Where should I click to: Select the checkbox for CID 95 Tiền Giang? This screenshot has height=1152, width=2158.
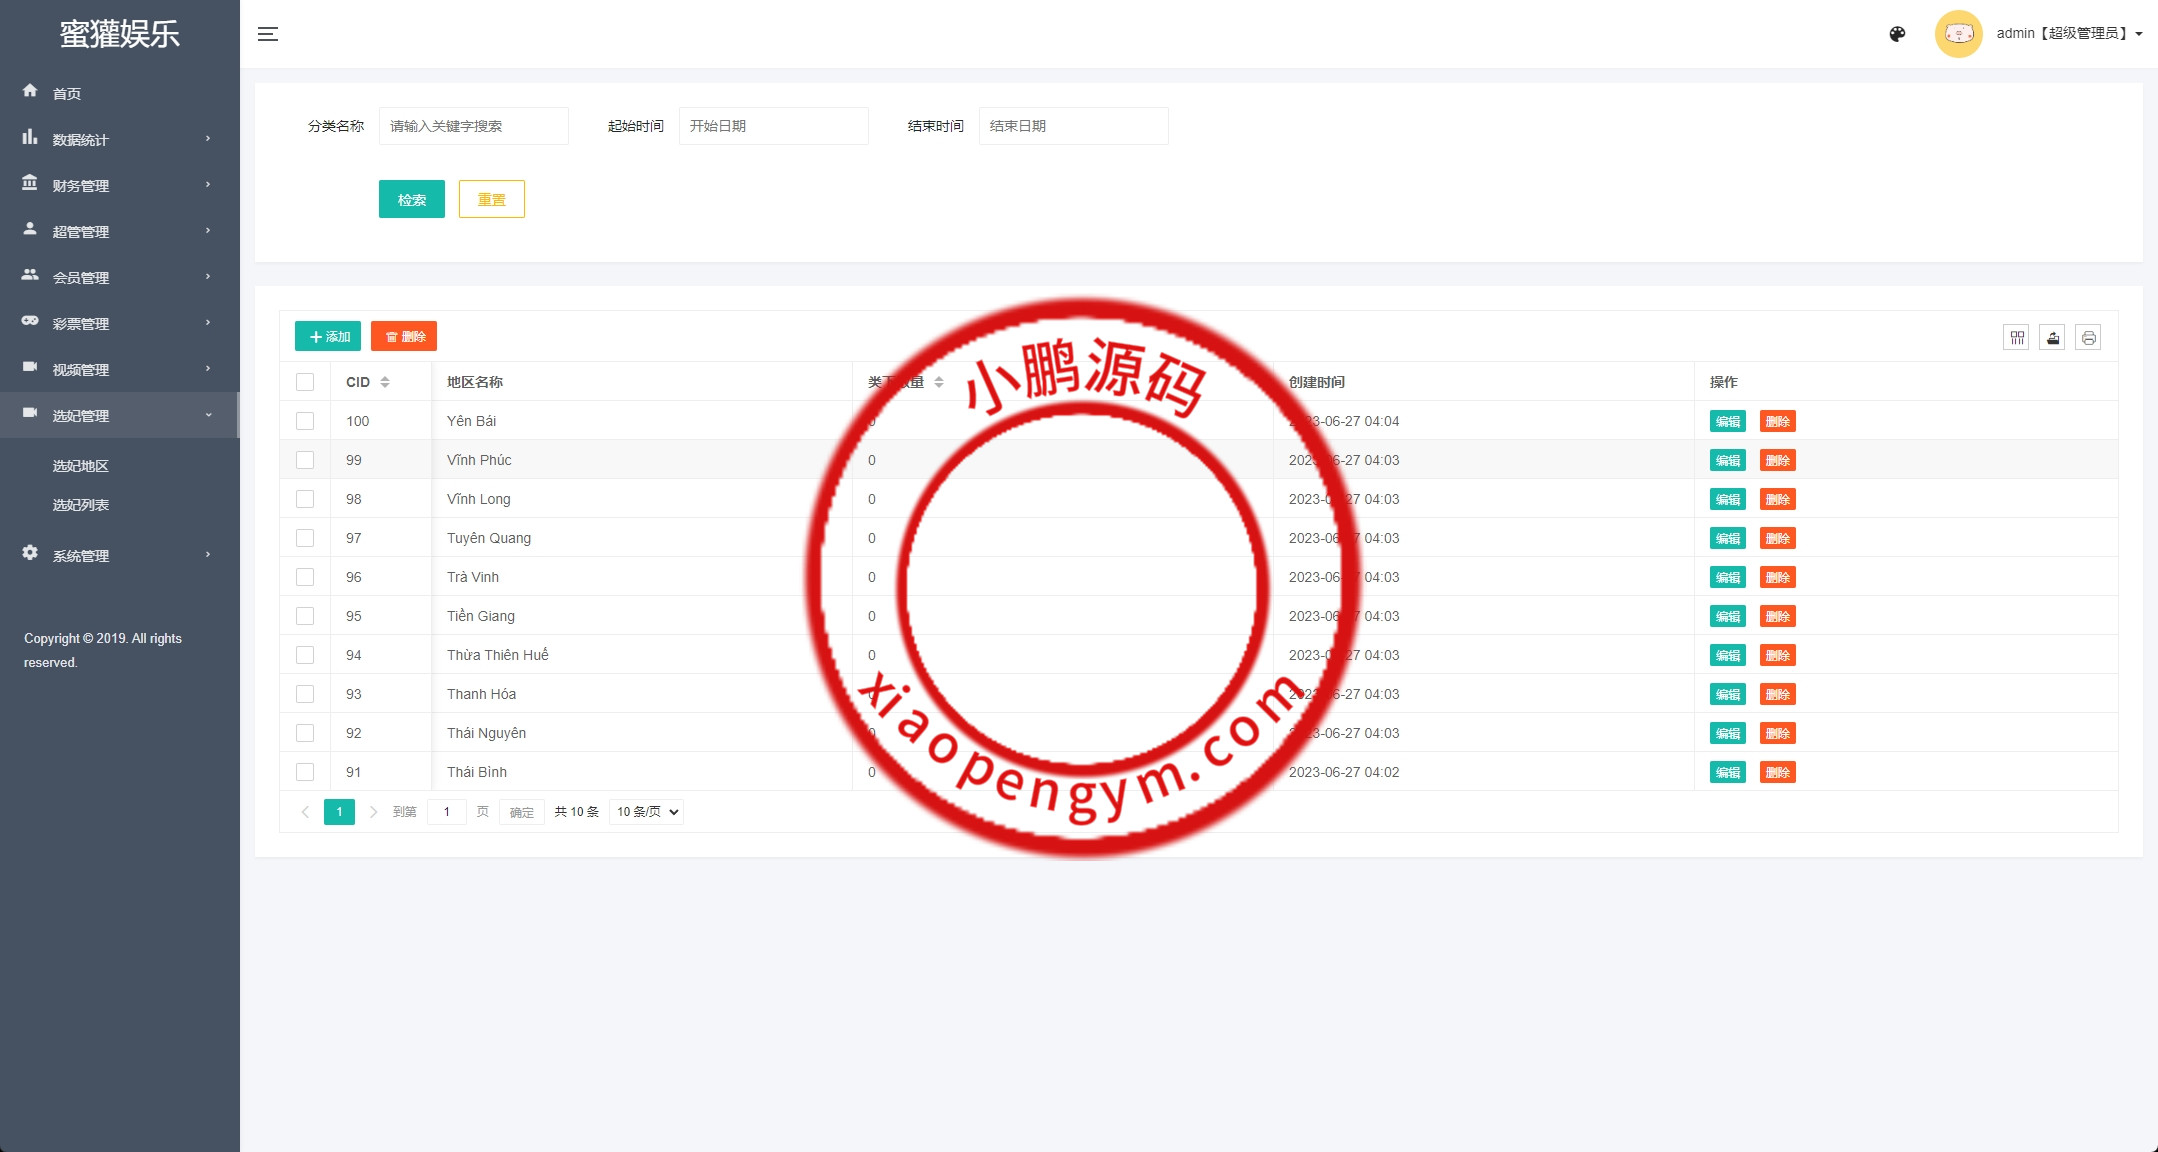(x=305, y=616)
